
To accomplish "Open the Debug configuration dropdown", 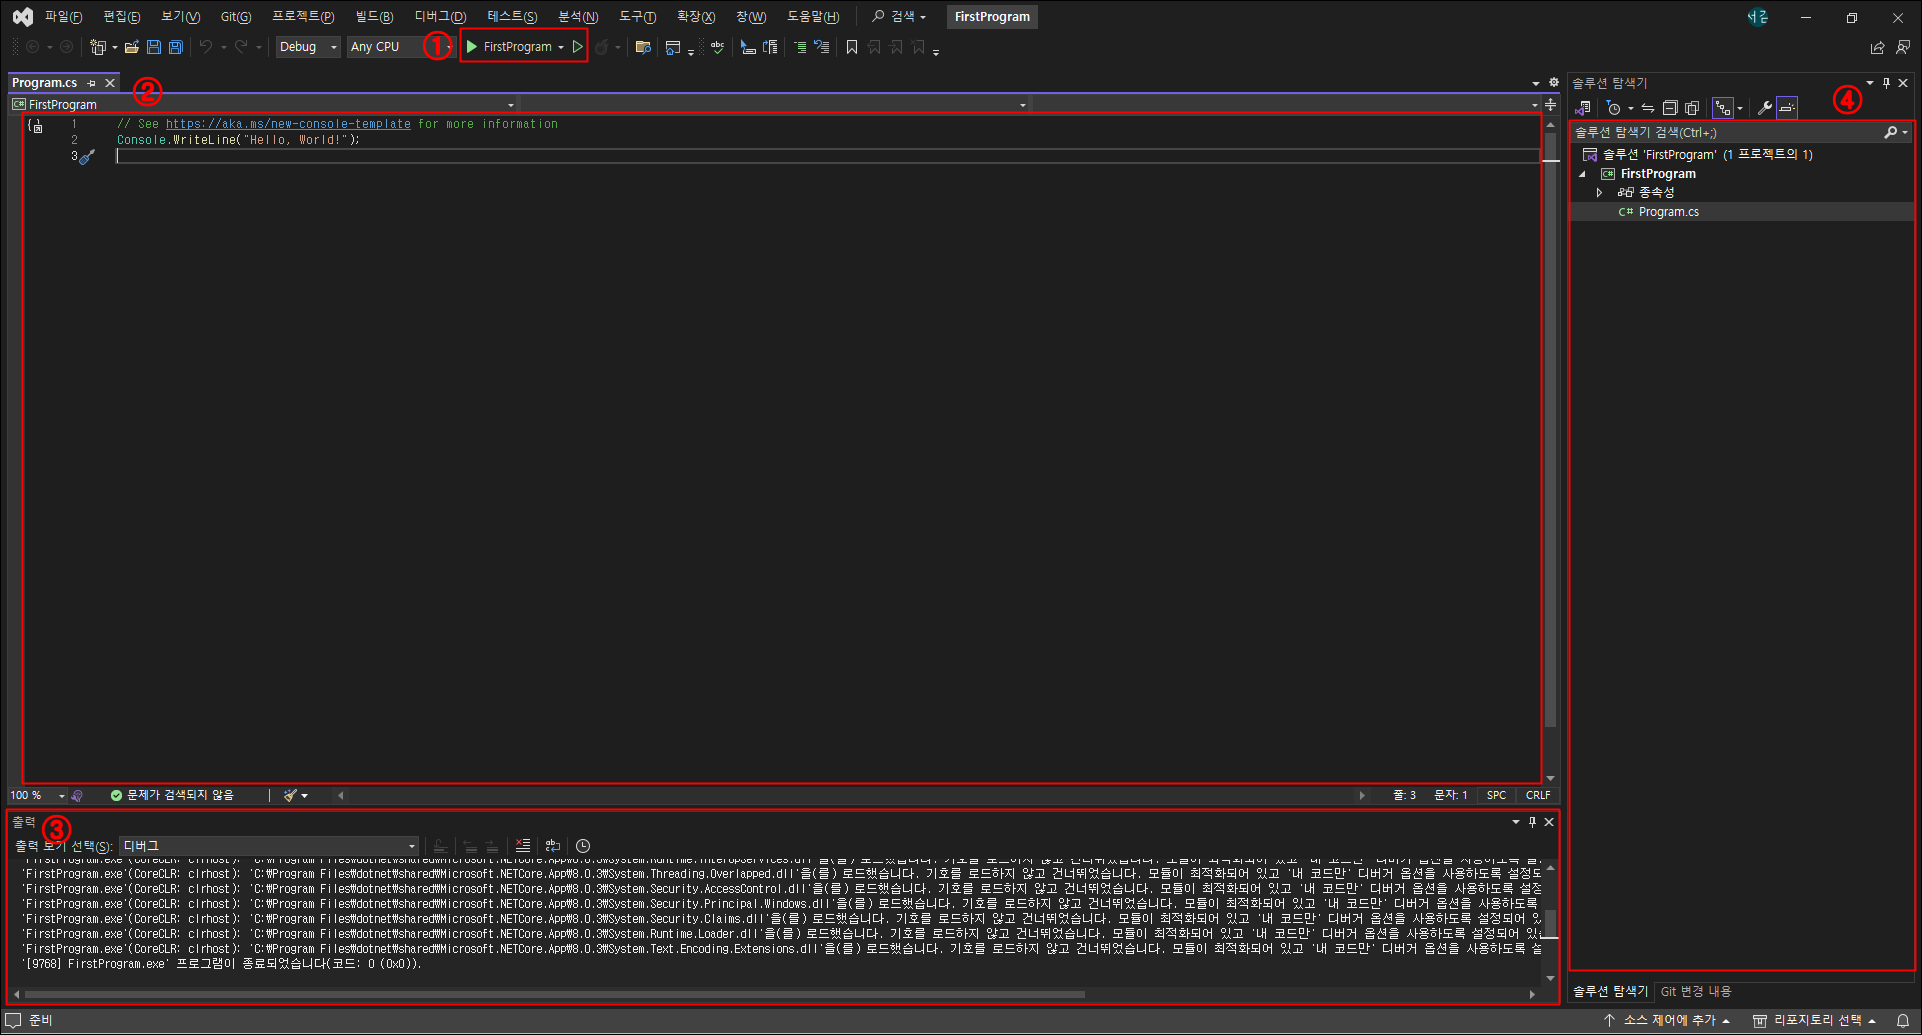I will [x=308, y=47].
